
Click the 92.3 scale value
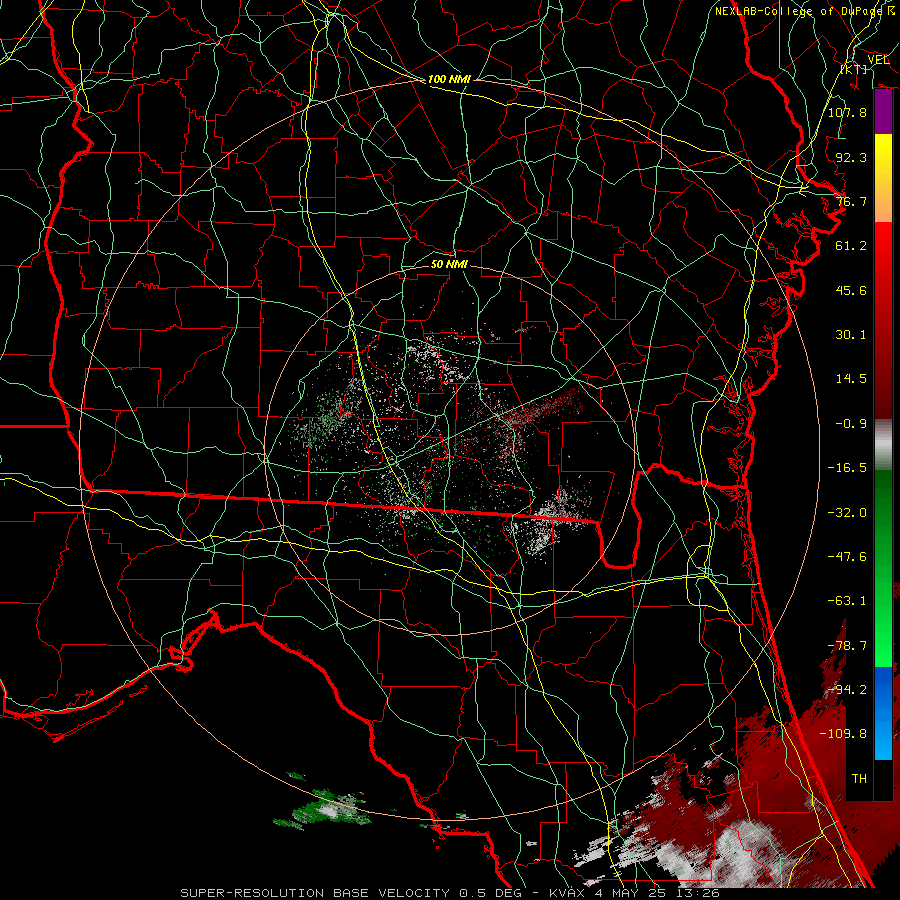(x=851, y=157)
